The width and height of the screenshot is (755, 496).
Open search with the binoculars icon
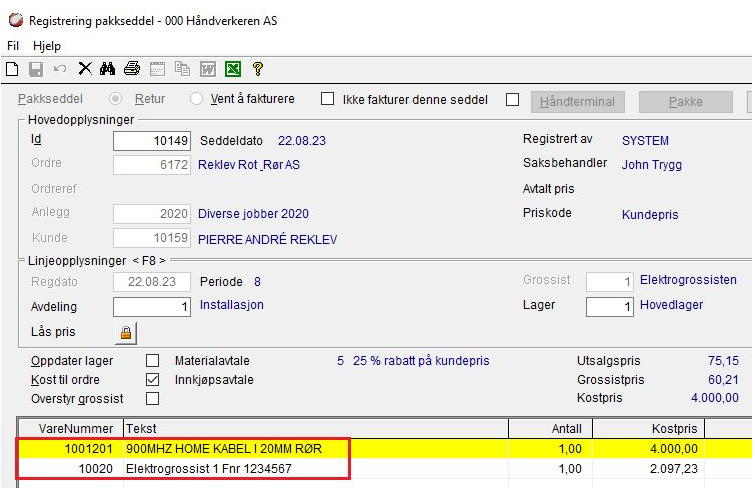(107, 69)
